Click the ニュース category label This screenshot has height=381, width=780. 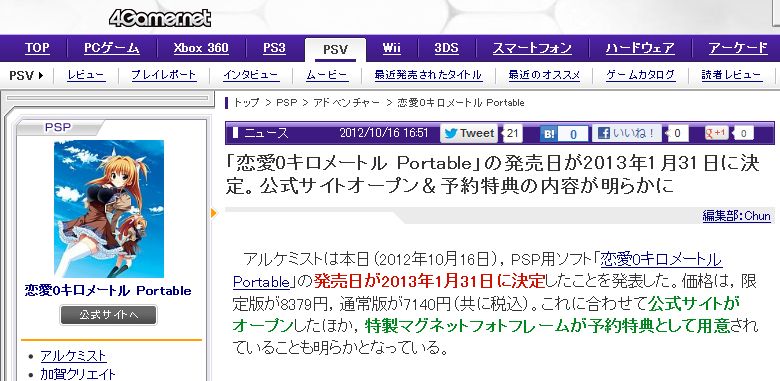pyautogui.click(x=266, y=133)
